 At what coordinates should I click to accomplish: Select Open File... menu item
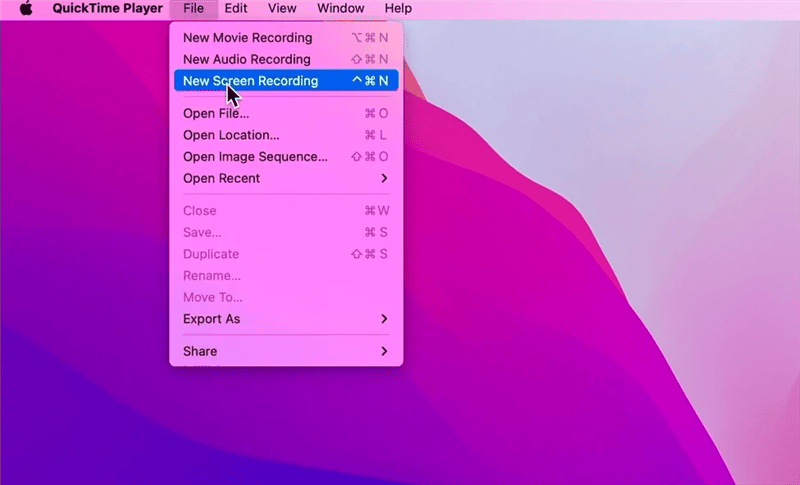216,113
